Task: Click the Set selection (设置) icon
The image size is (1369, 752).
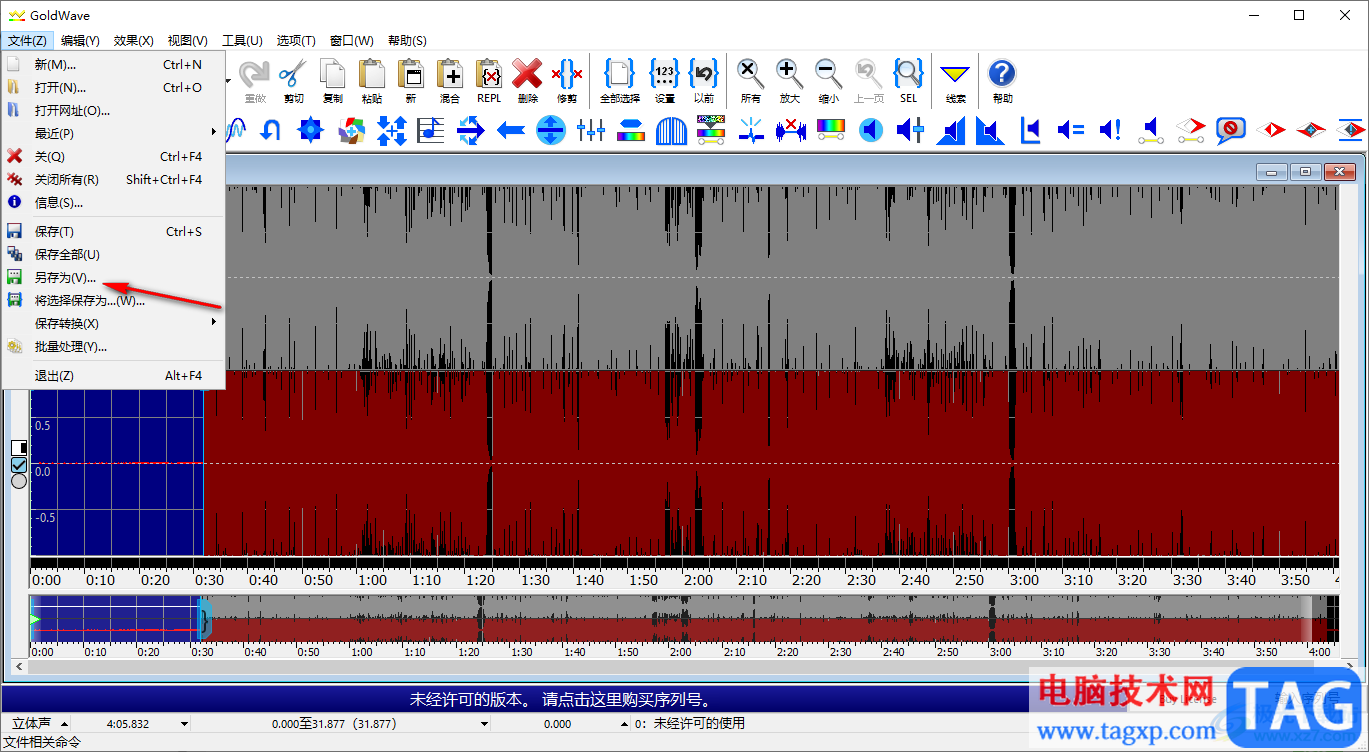Action: 664,80
